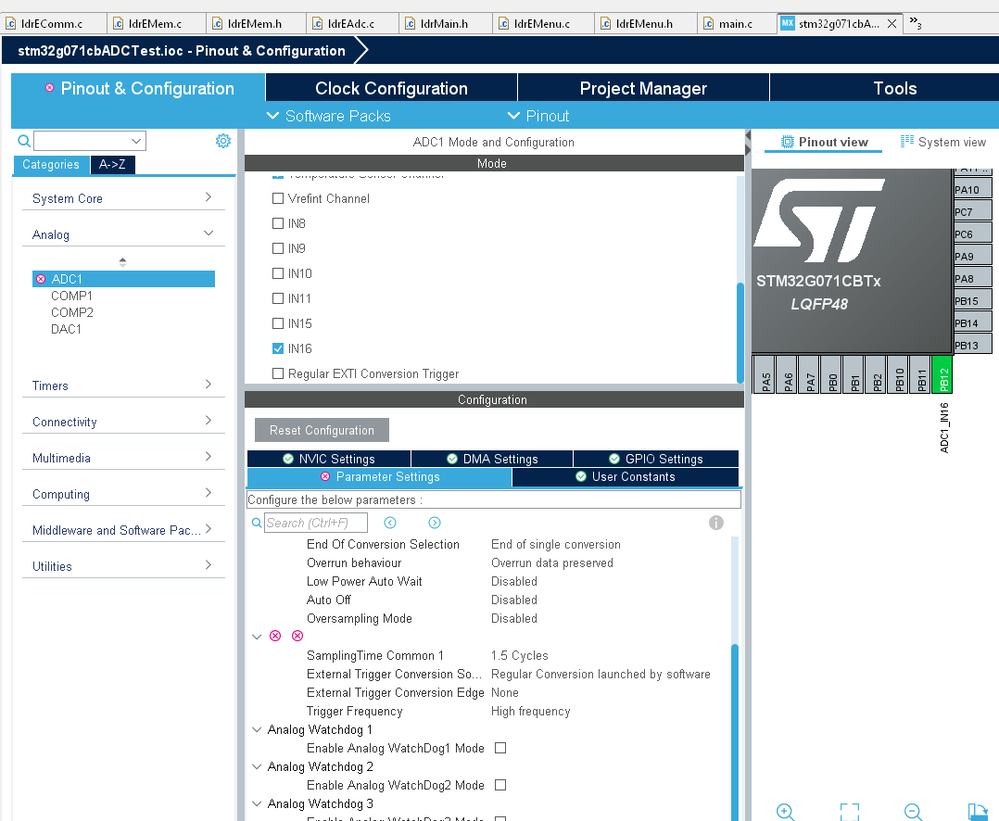Viewport: 999px width, 821px height.
Task: Click the parameter search magnifier icon
Action: click(x=257, y=523)
